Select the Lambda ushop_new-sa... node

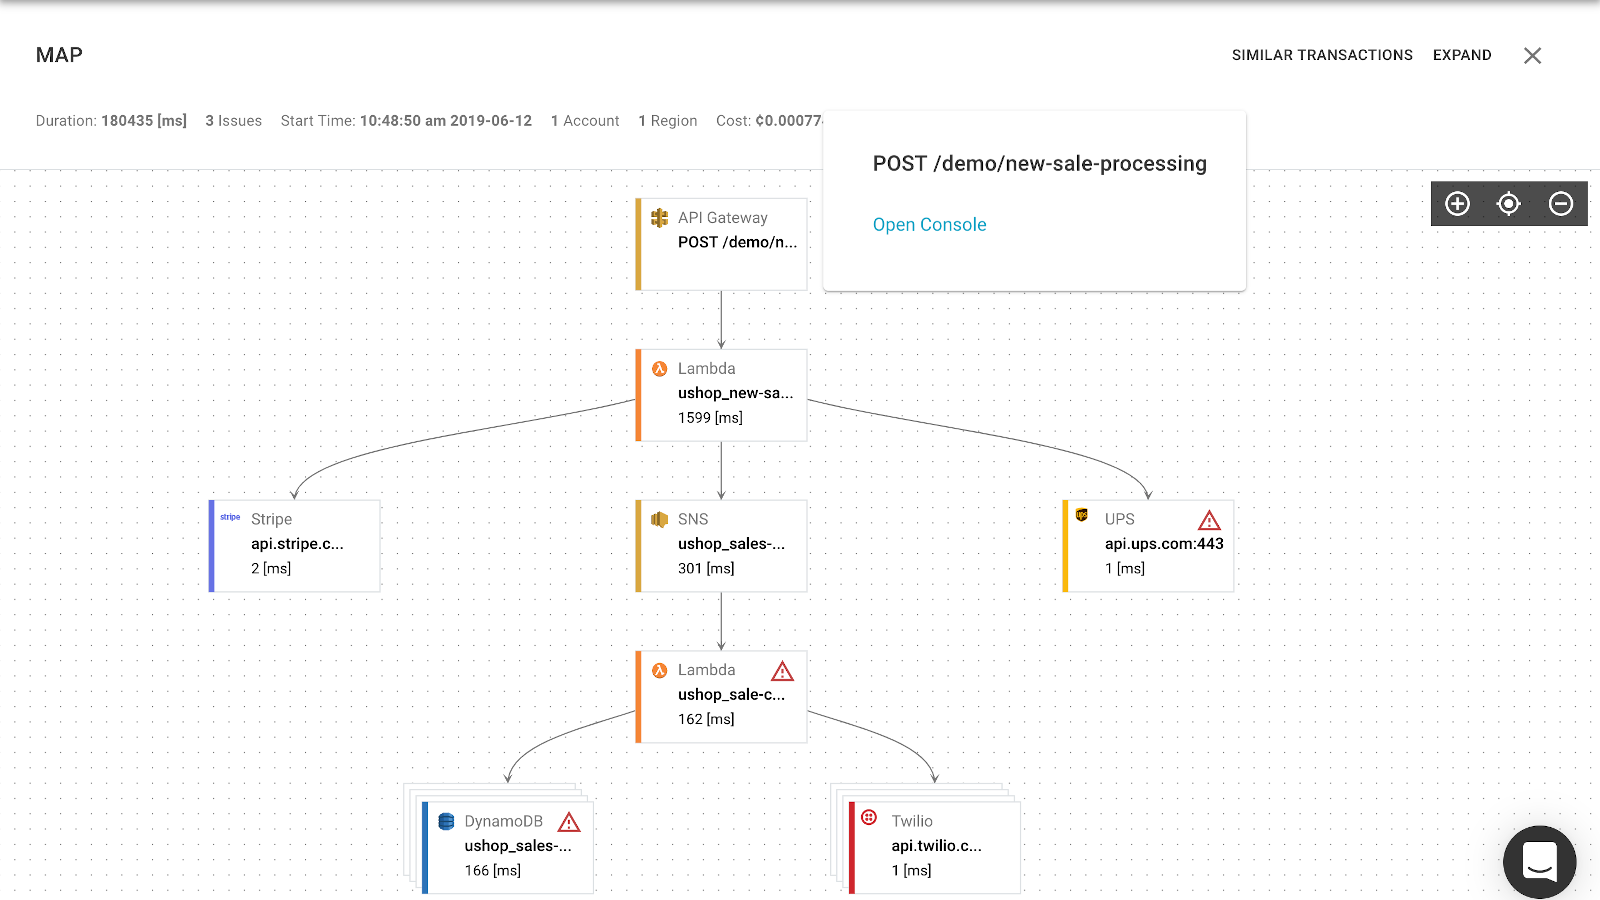click(721, 395)
